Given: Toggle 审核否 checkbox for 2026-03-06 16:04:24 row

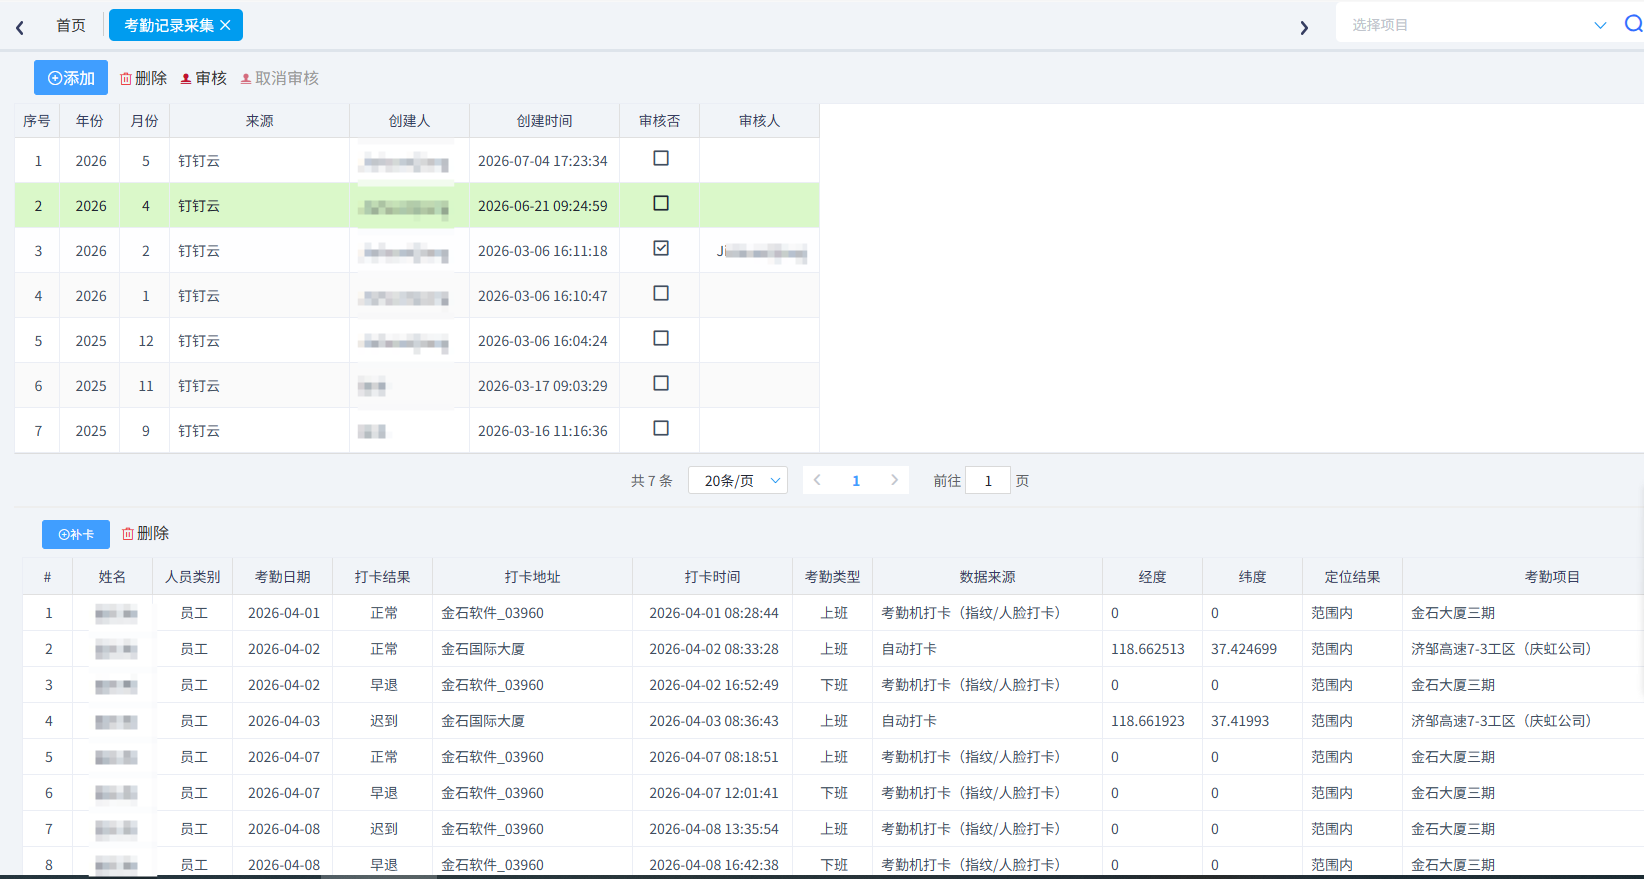Looking at the screenshot, I should (661, 338).
